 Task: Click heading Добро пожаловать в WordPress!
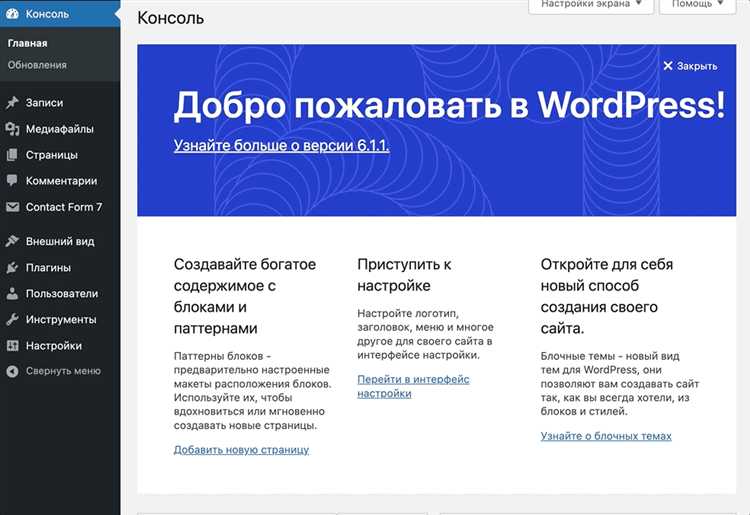pyautogui.click(x=449, y=105)
